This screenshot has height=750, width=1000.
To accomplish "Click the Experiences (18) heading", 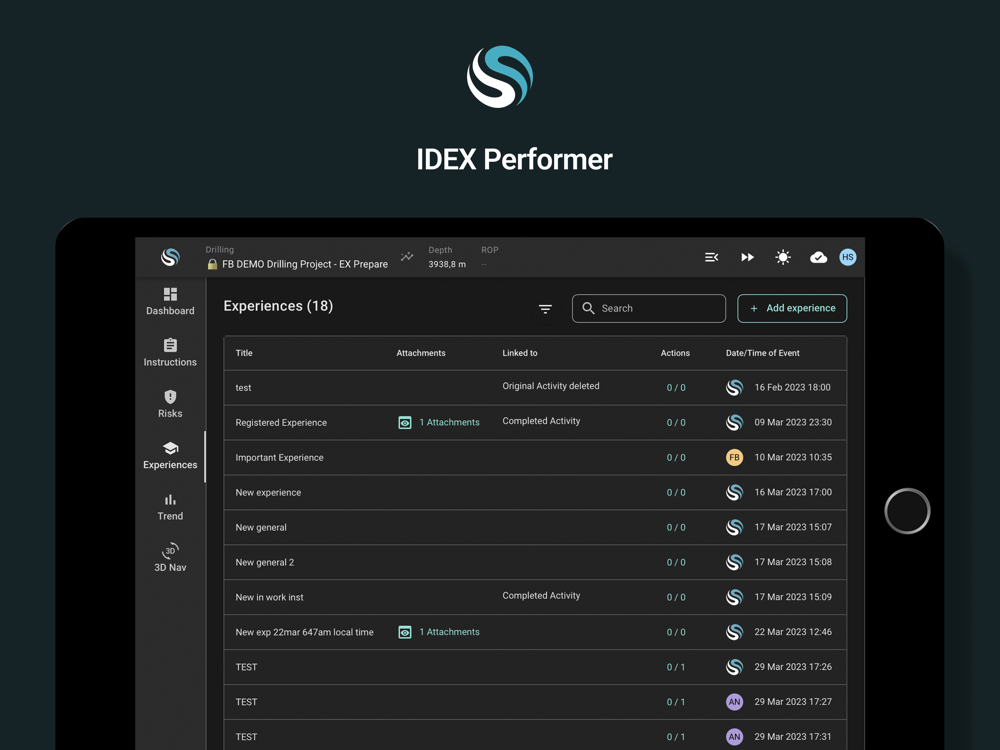I will pos(278,306).
